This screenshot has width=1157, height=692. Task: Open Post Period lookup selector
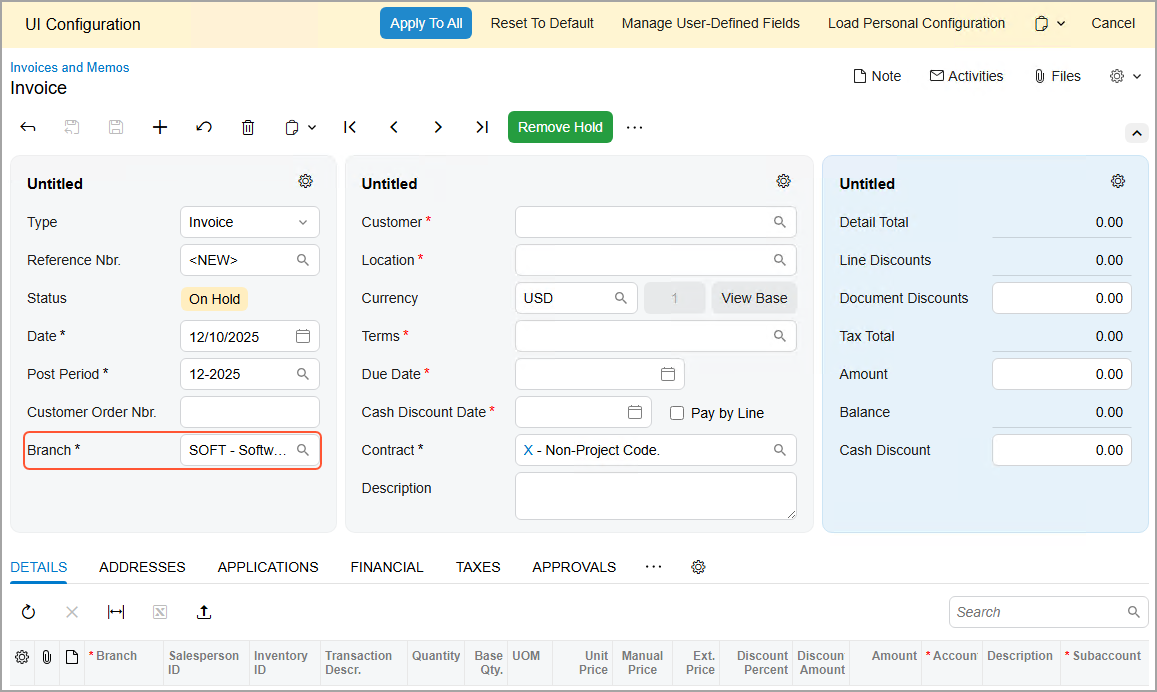click(303, 374)
